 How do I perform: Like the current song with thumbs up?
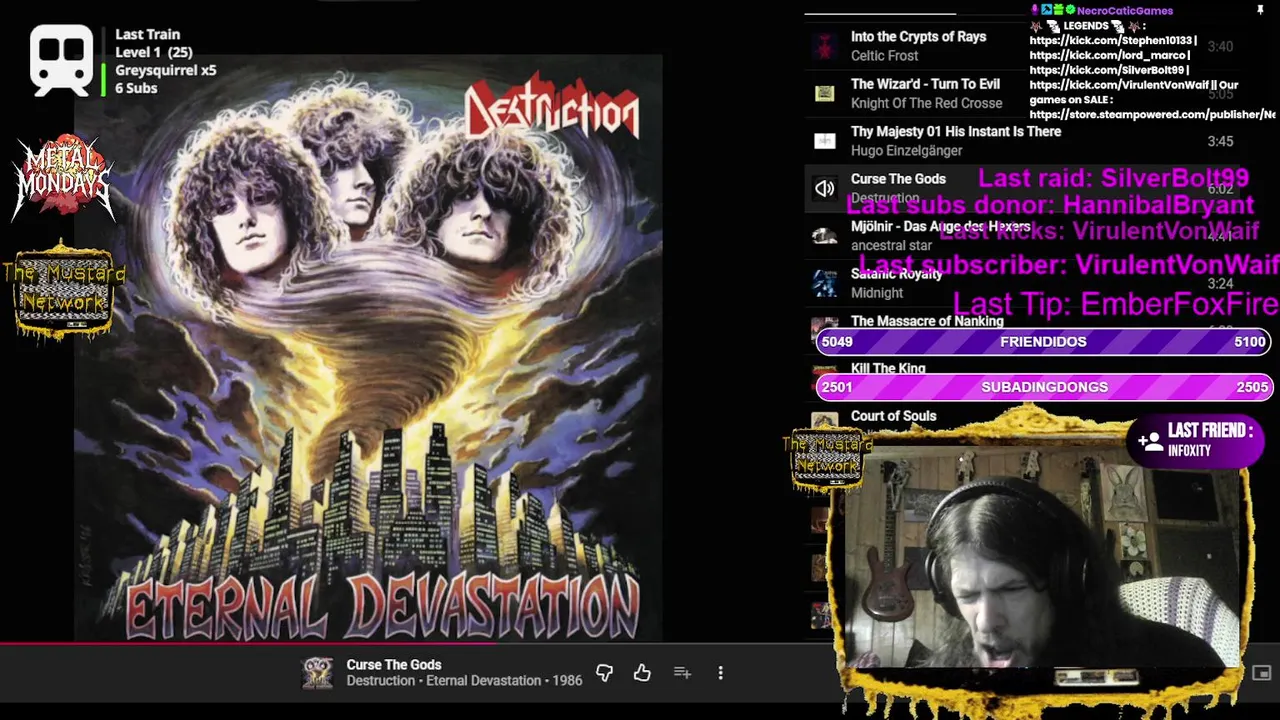tap(642, 673)
